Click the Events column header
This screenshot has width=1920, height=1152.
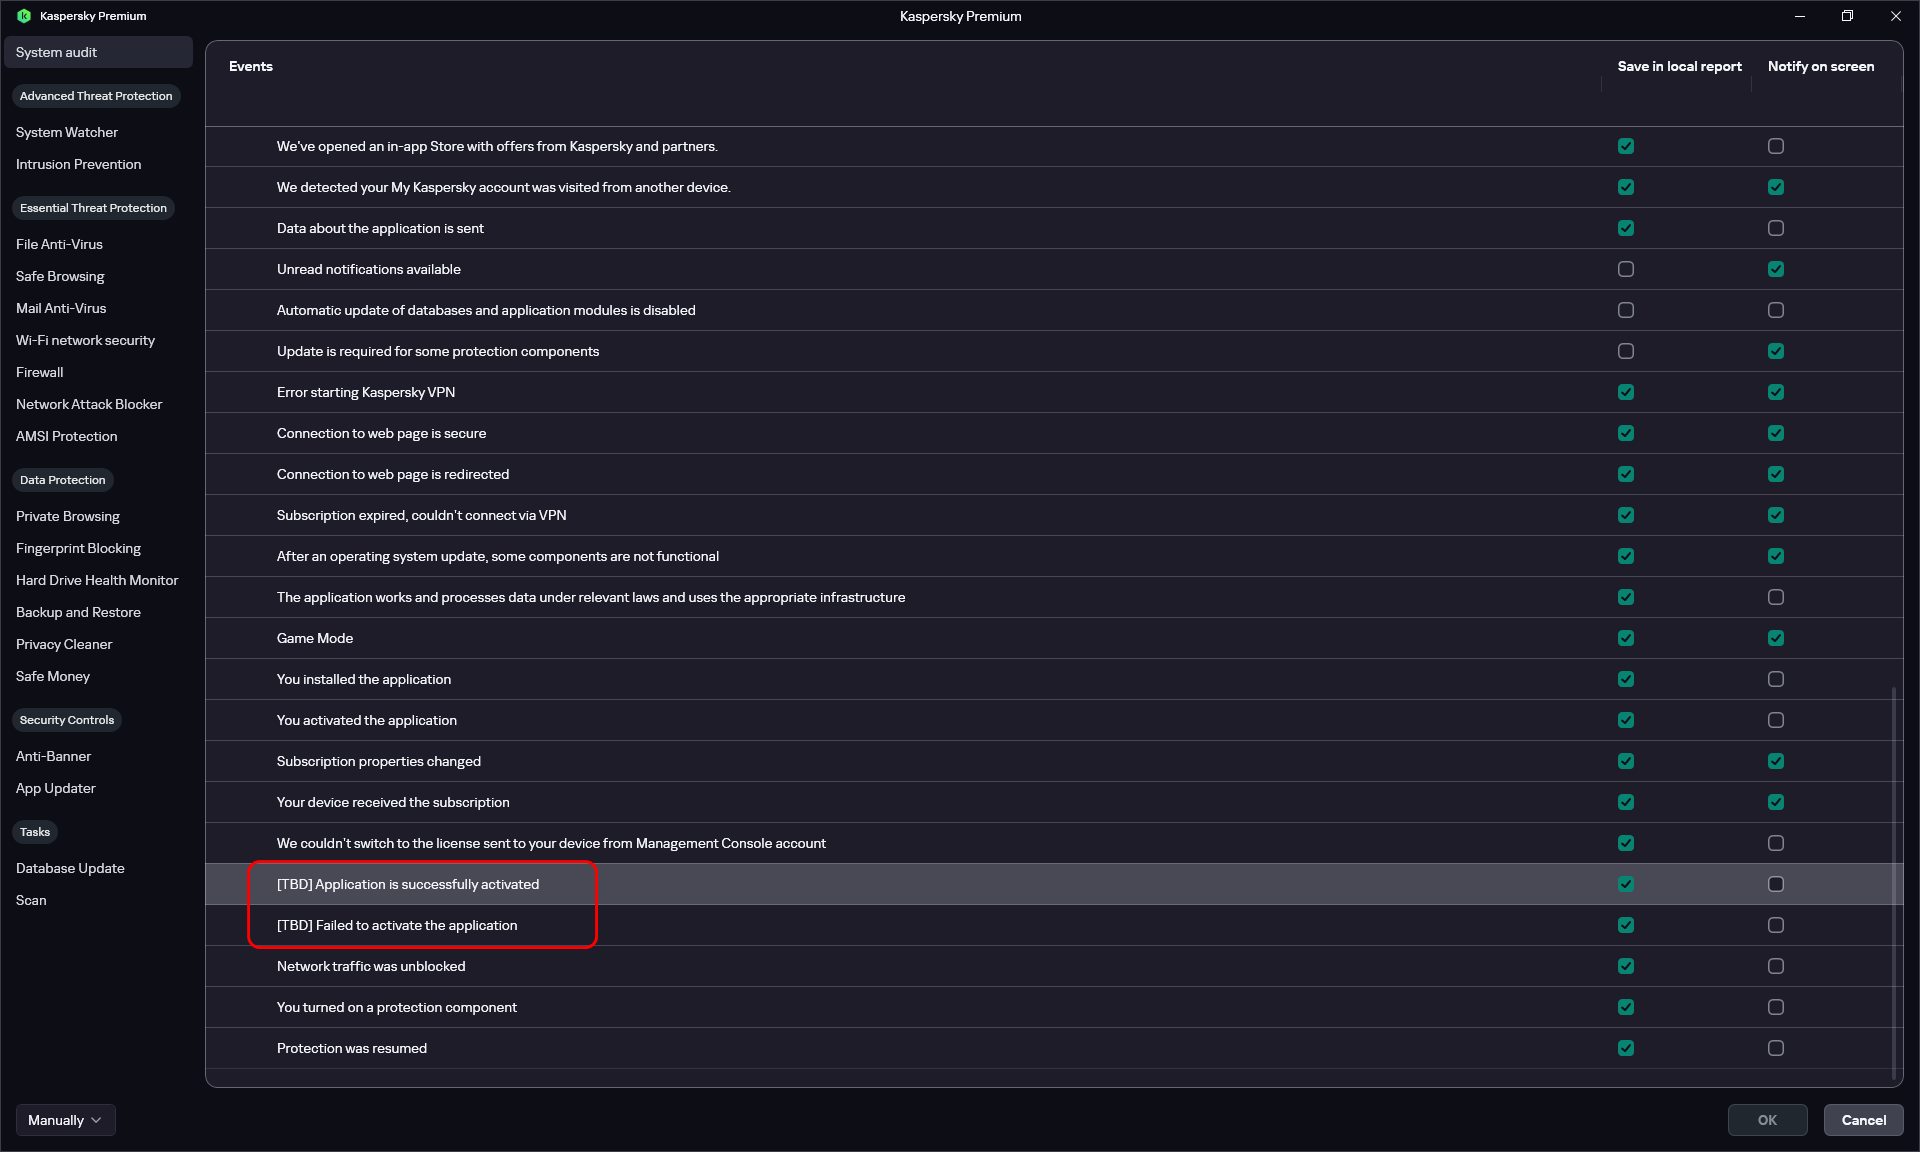point(251,66)
